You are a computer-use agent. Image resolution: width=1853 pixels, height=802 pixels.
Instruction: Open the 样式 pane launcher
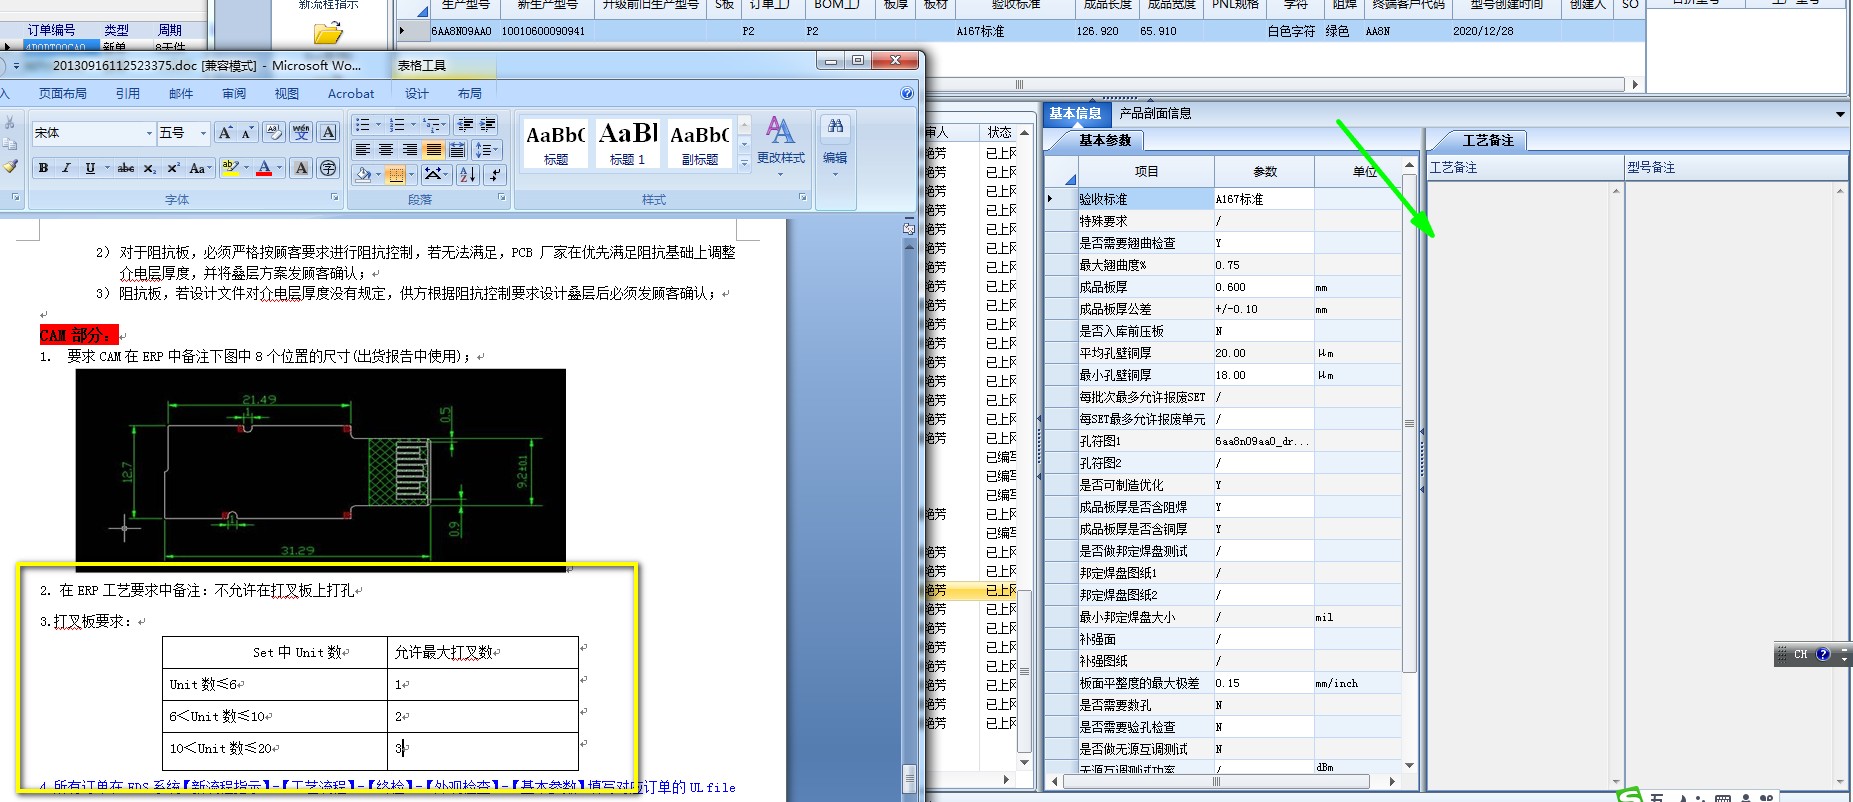tap(802, 198)
